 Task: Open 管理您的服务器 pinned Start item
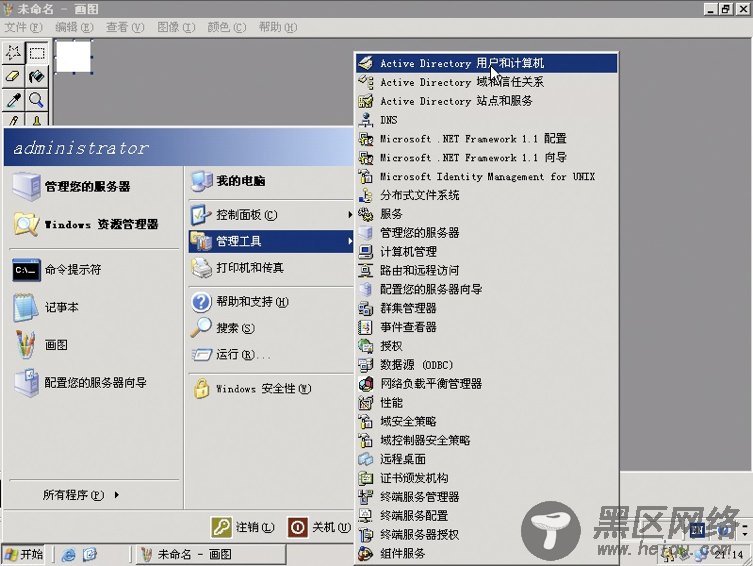tap(94, 186)
